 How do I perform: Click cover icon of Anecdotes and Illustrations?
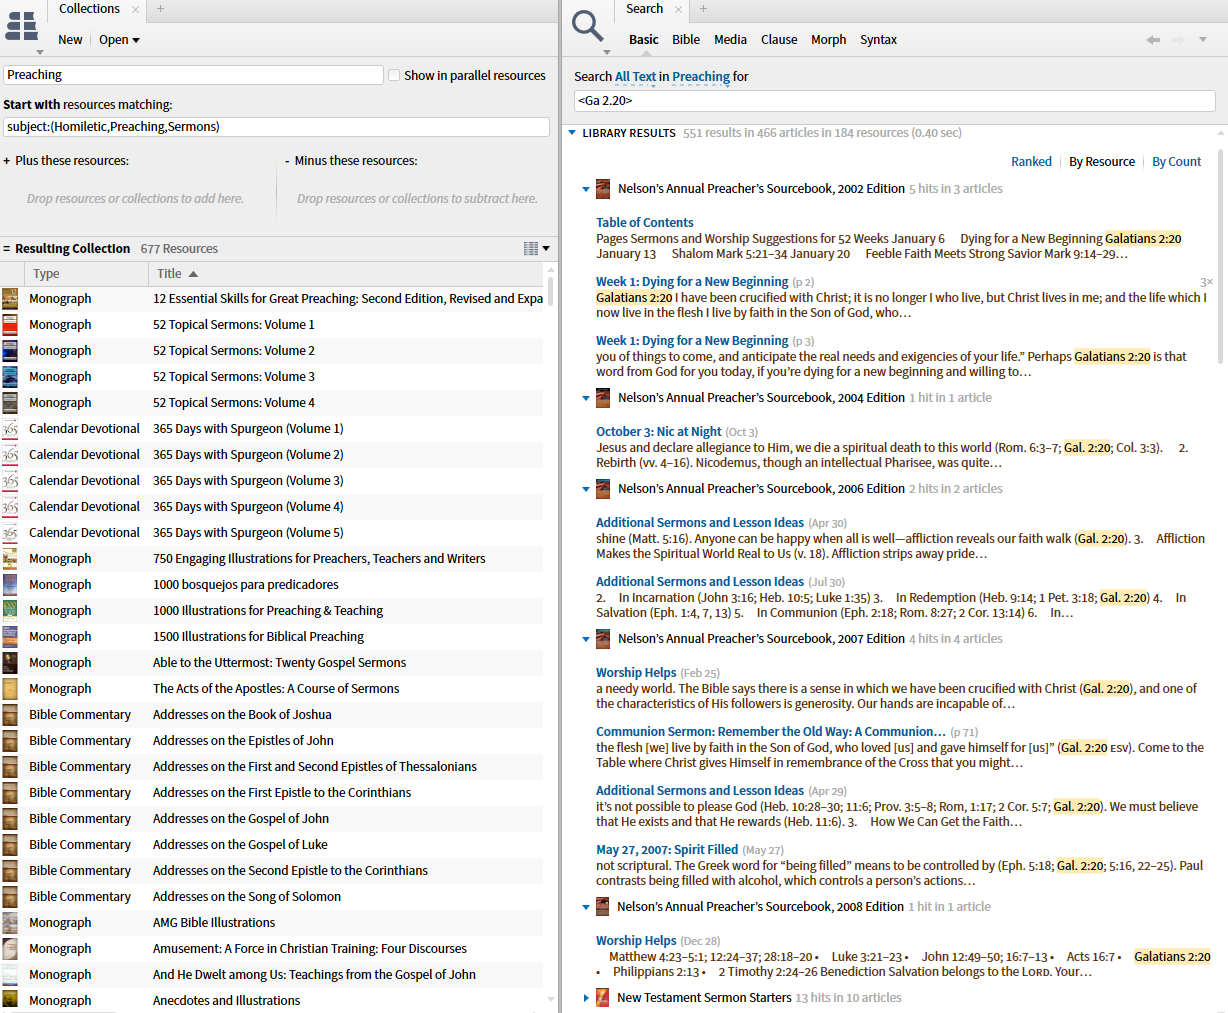10,1000
